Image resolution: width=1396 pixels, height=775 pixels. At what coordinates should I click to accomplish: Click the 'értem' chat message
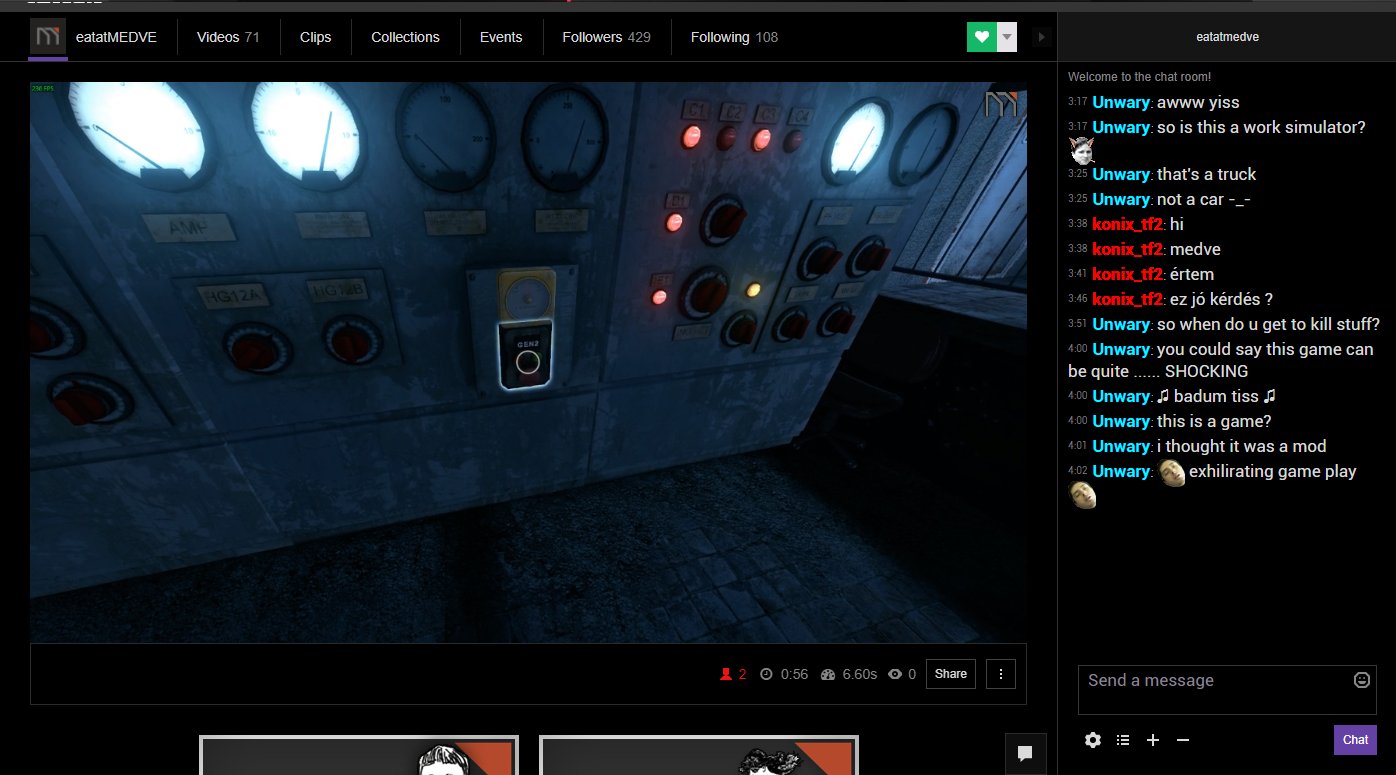click(x=1191, y=274)
